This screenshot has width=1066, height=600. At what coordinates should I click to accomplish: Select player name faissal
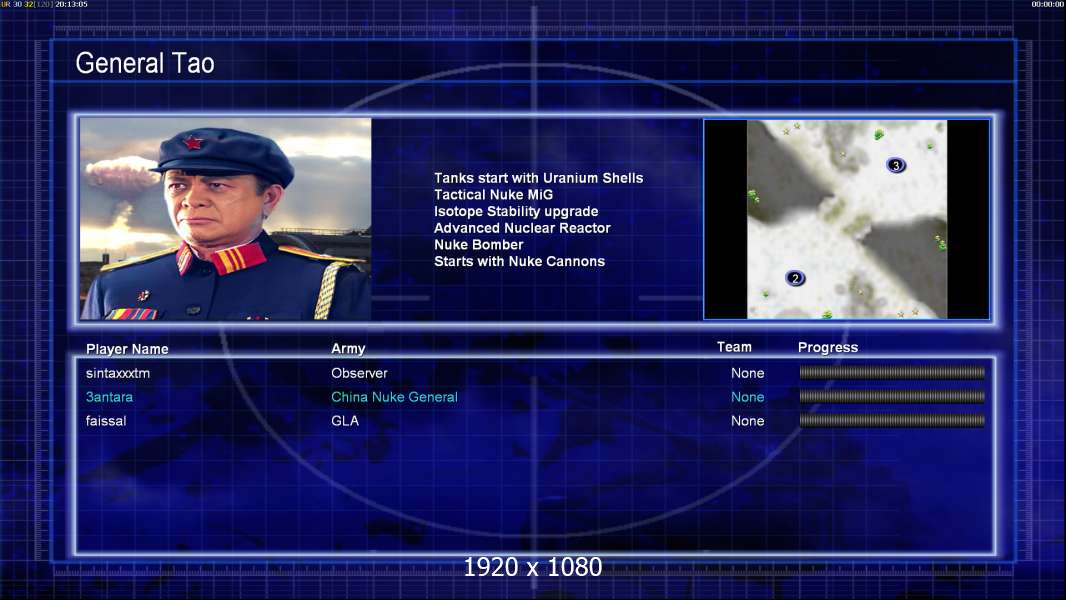tap(106, 421)
